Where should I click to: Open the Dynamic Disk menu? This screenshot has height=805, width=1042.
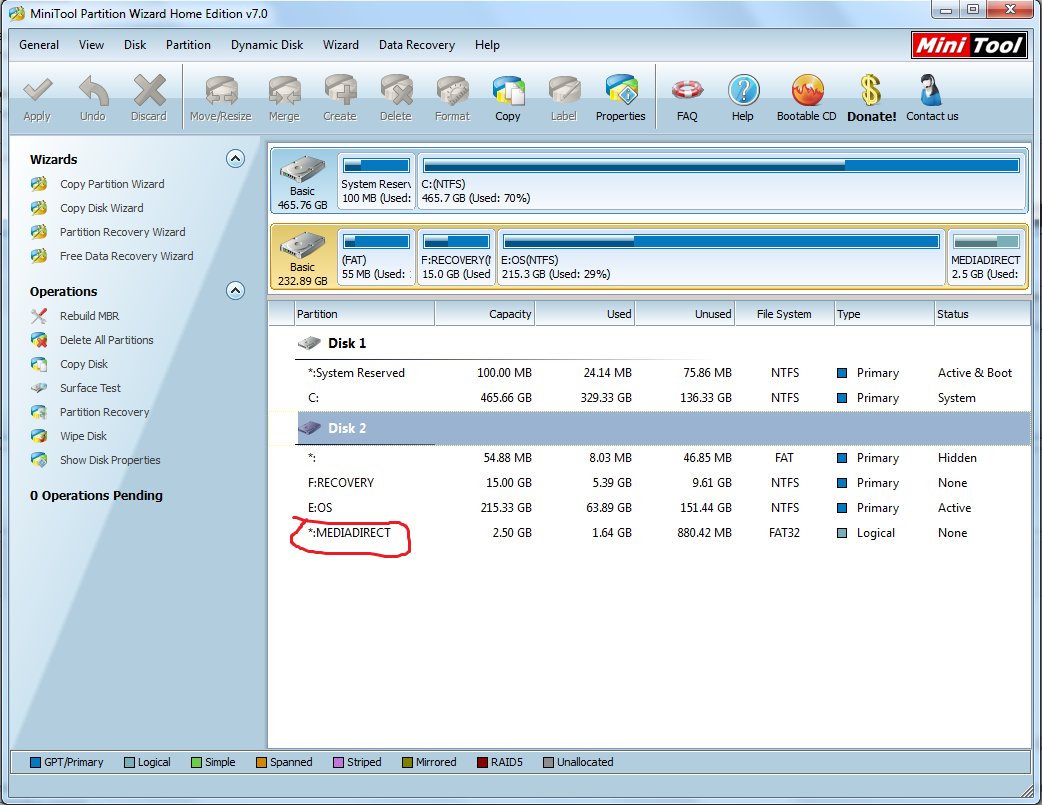point(267,45)
